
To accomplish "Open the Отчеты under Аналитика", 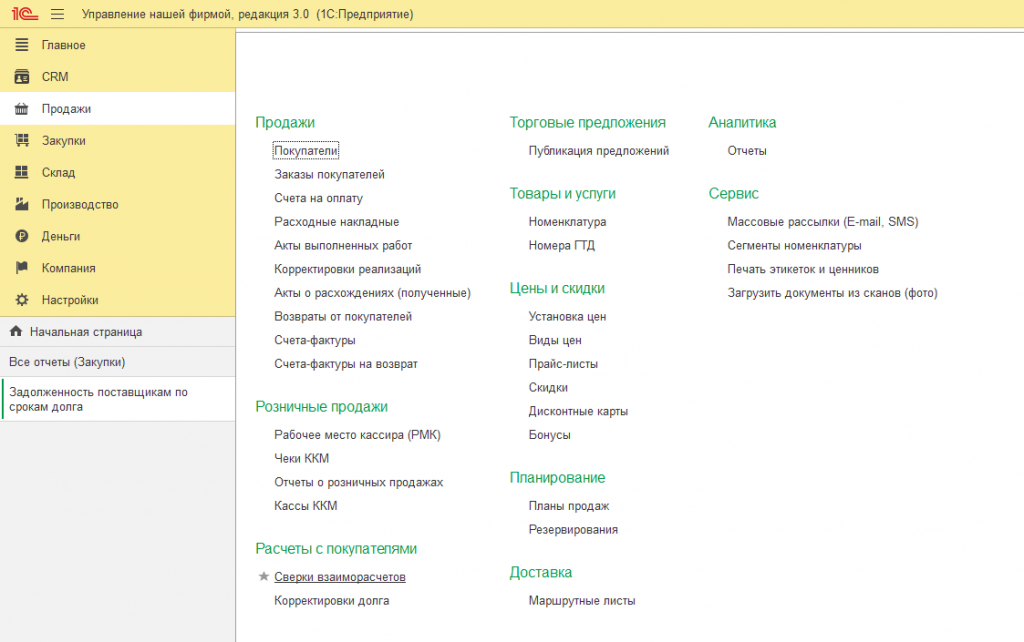I will pos(747,151).
